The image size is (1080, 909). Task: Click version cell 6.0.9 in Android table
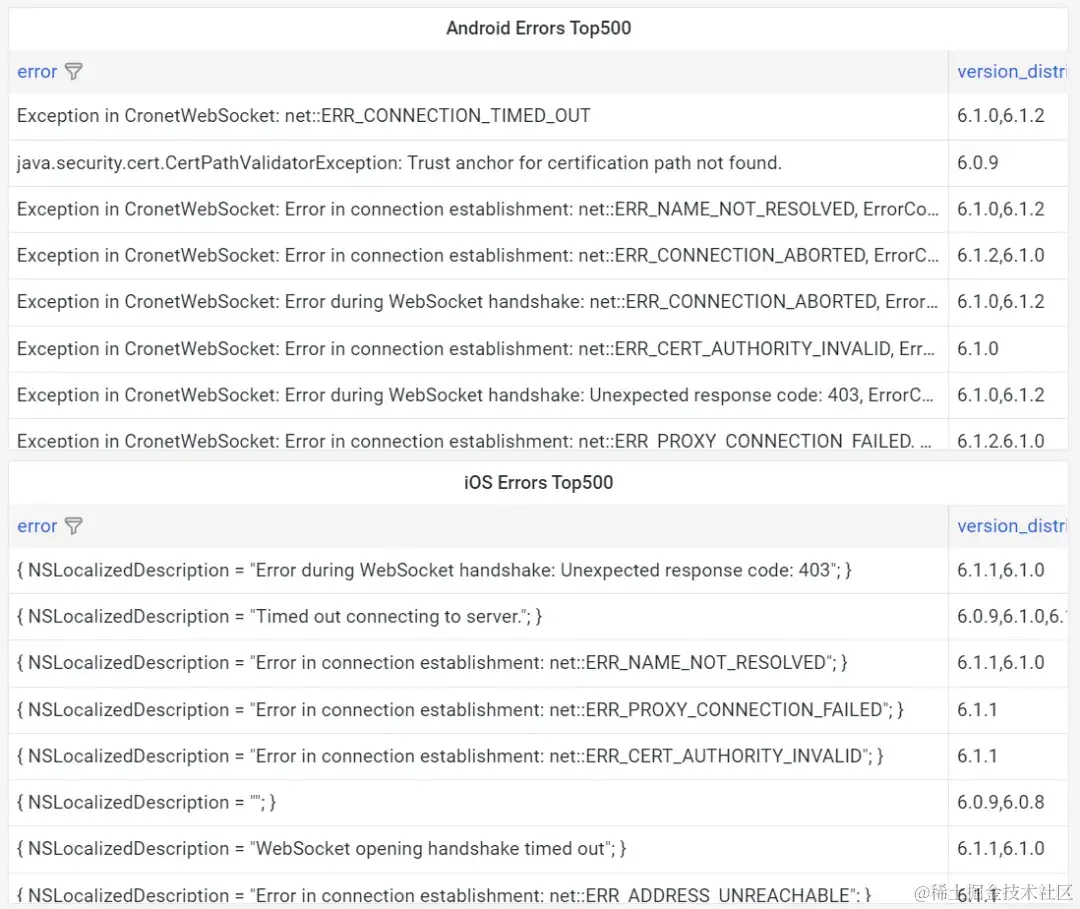click(x=978, y=163)
